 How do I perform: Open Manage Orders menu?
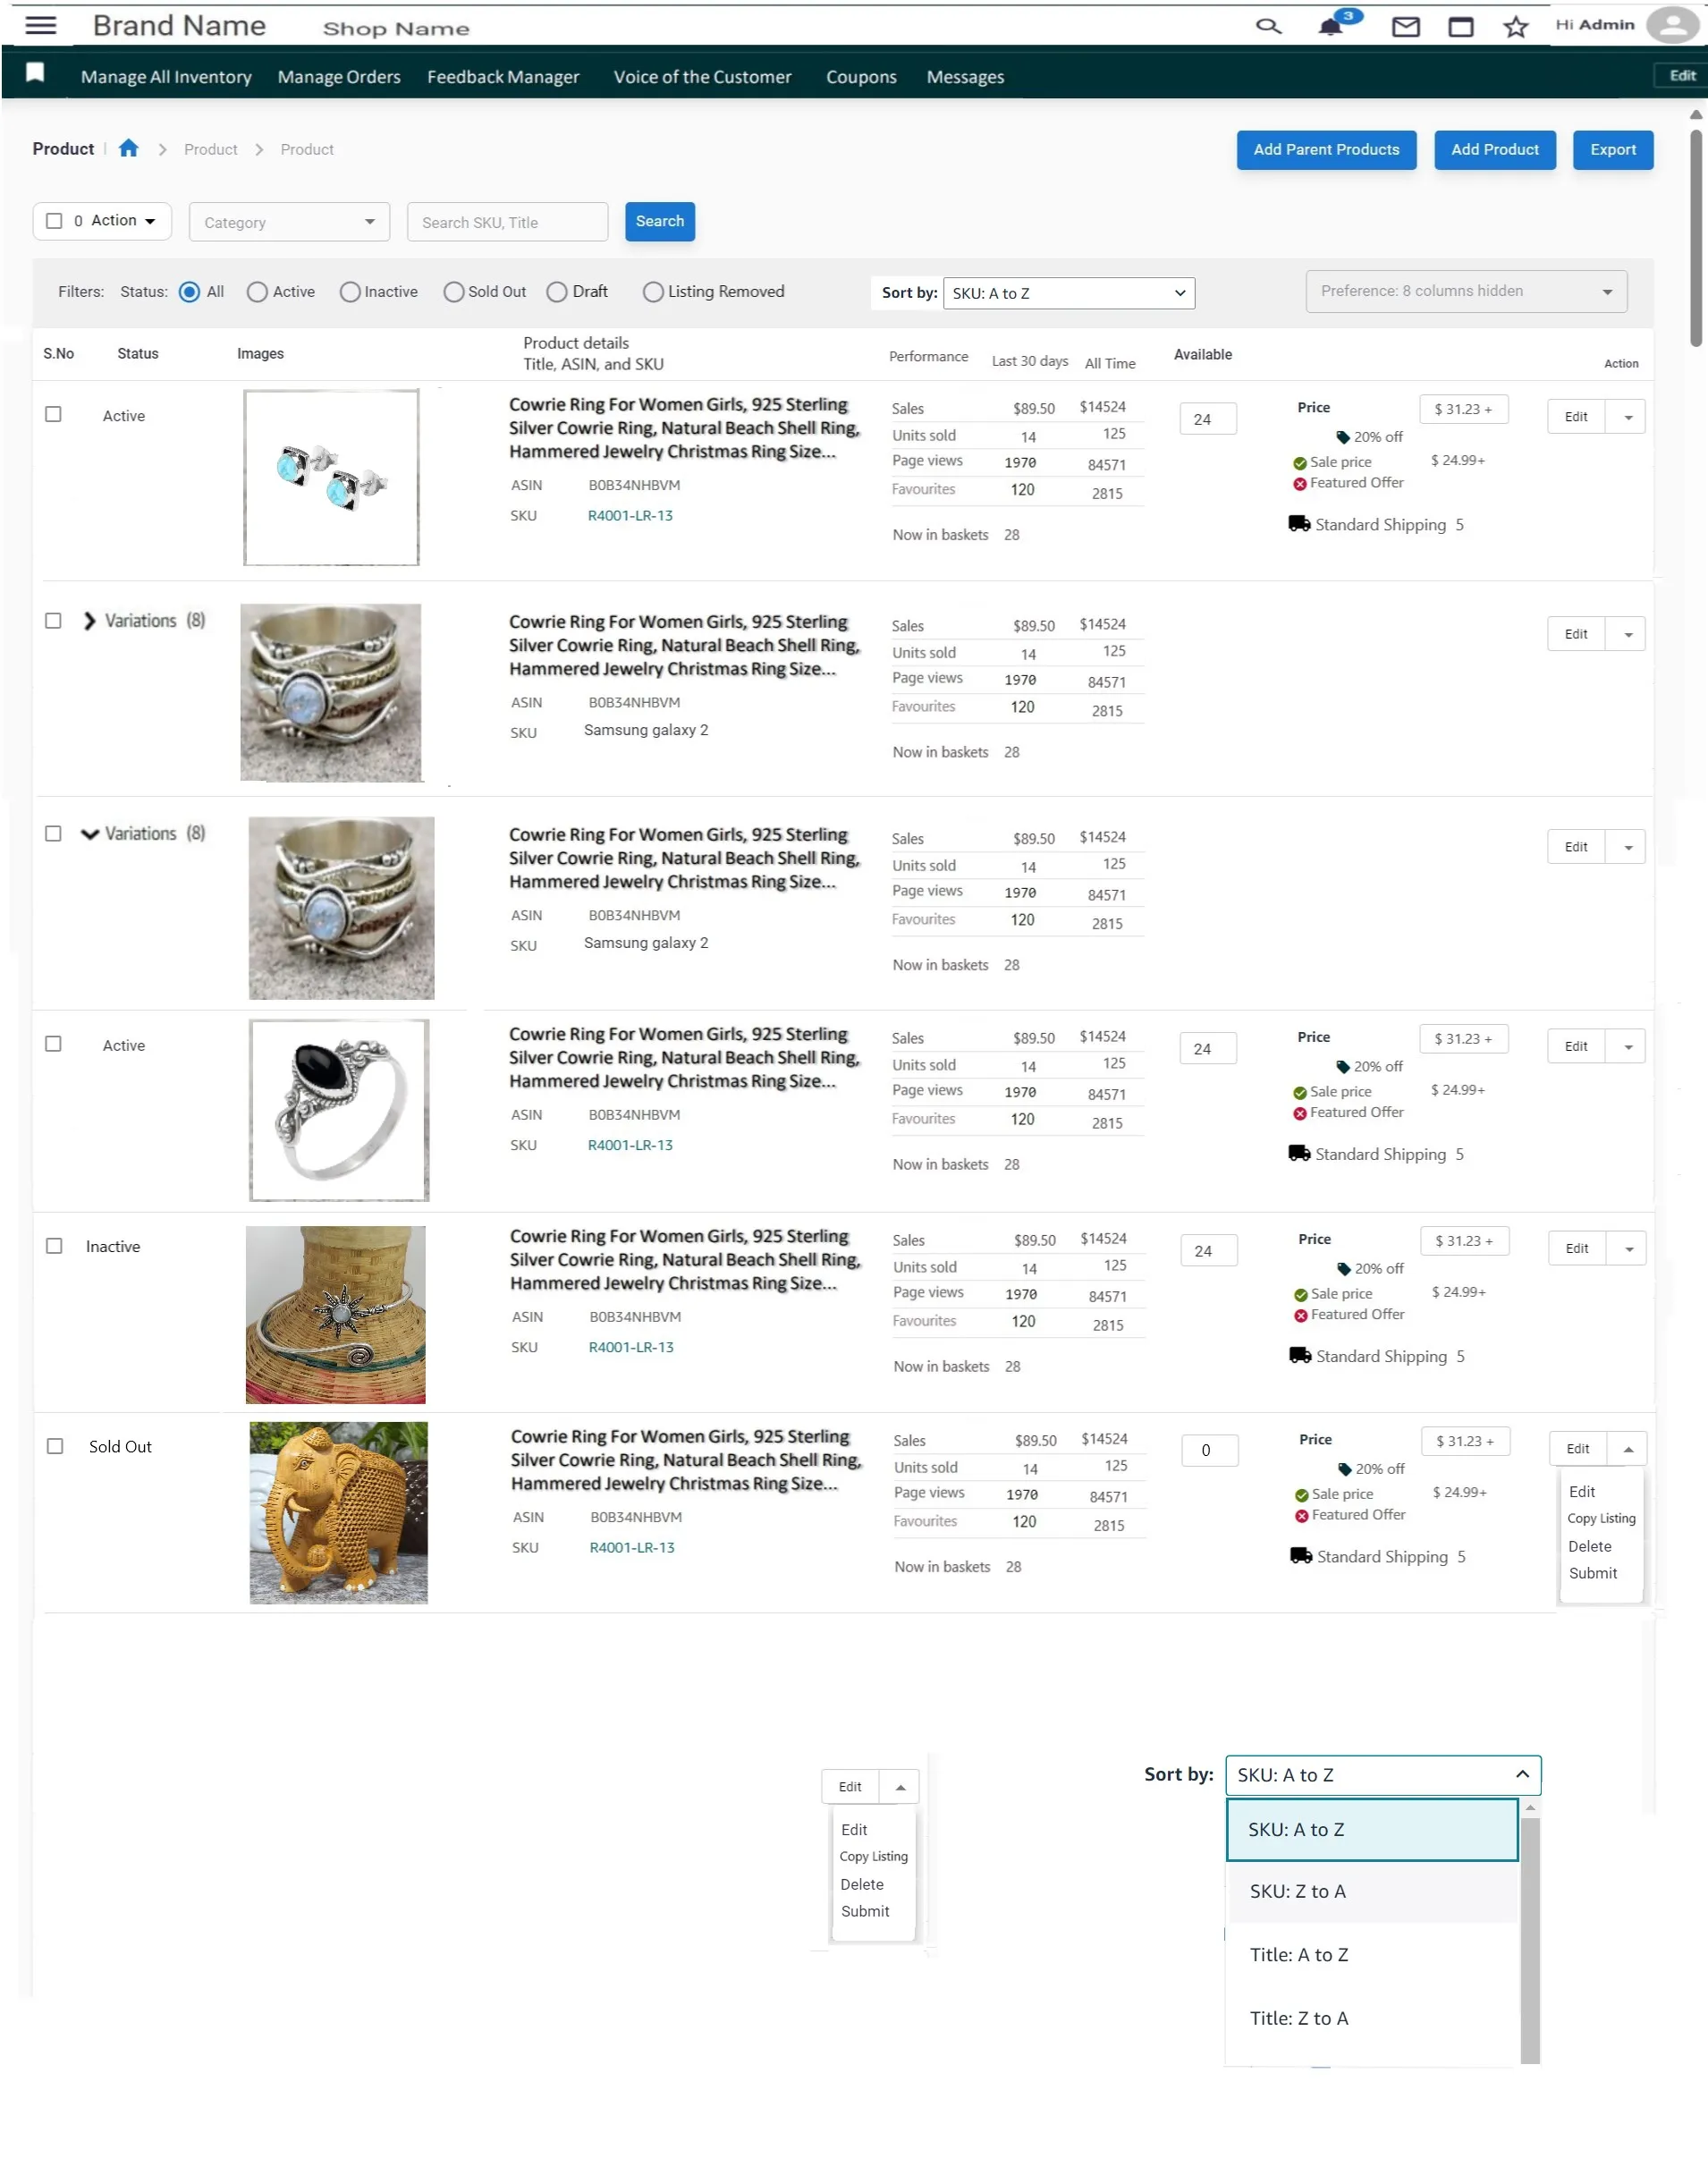click(338, 77)
